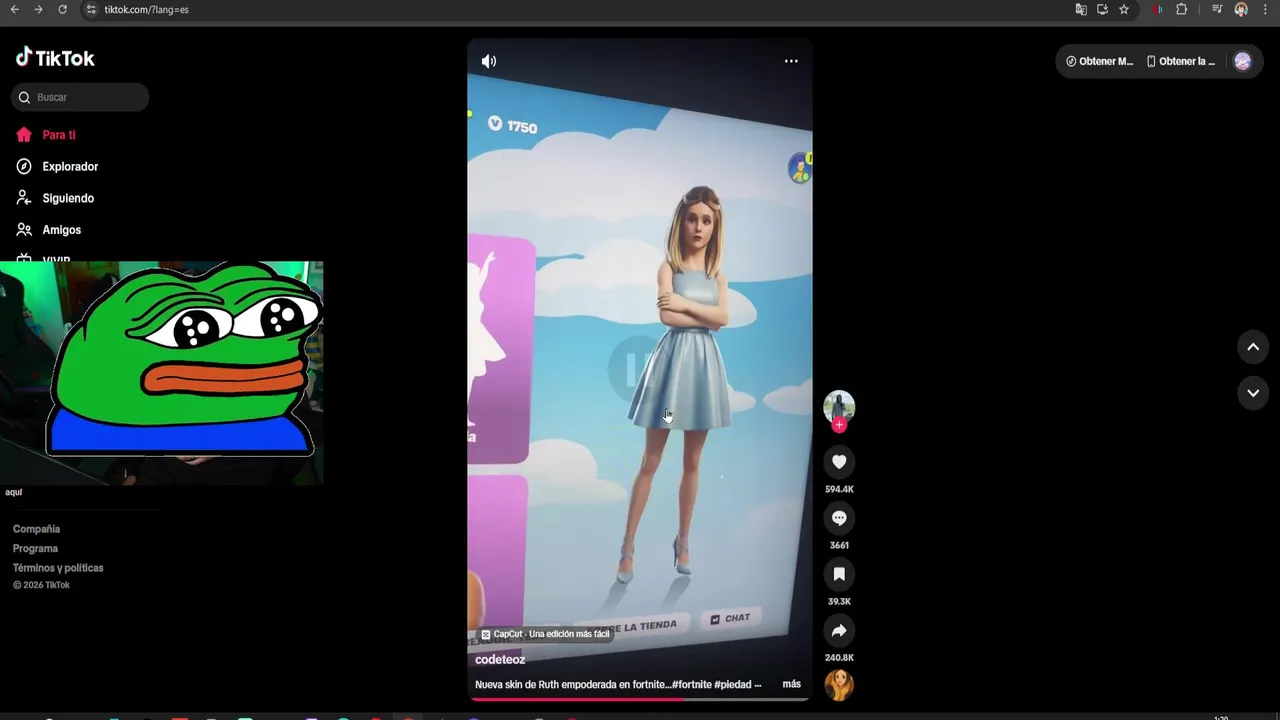Click the Chrome profile avatar
Screen dimensions: 1280x720
coord(1241,9)
